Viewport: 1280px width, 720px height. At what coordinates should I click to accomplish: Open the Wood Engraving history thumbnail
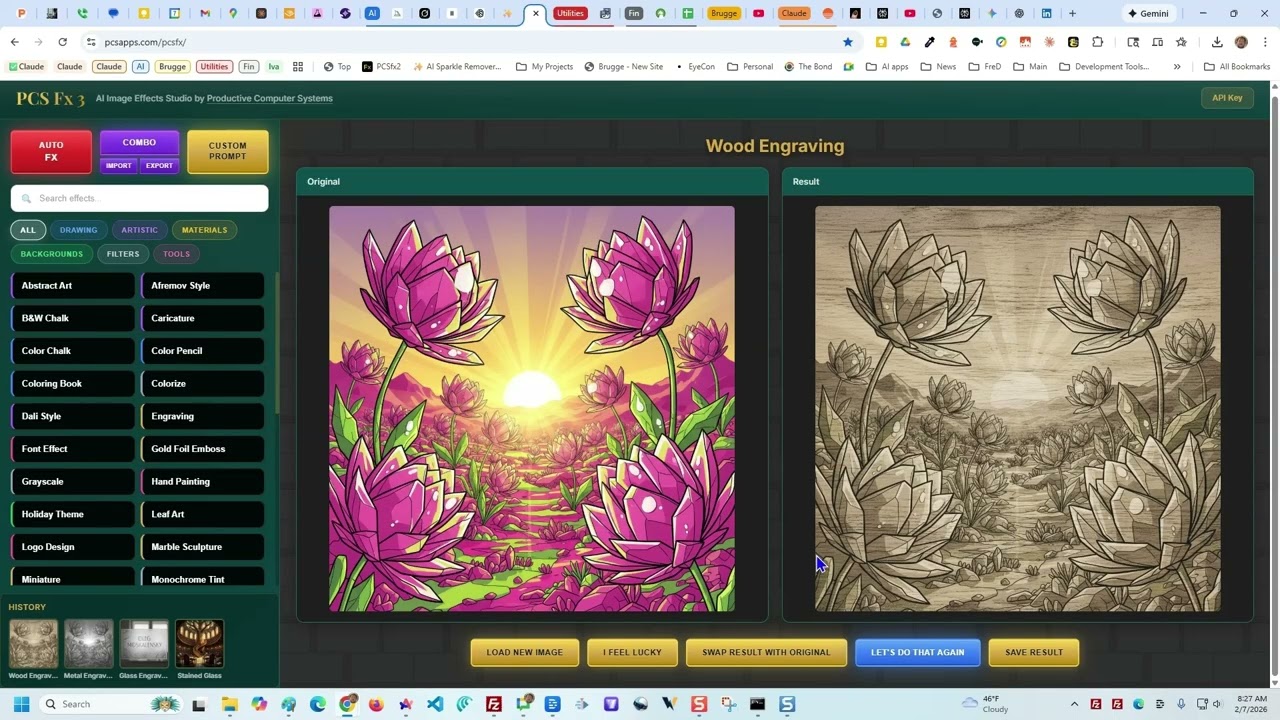pos(33,644)
